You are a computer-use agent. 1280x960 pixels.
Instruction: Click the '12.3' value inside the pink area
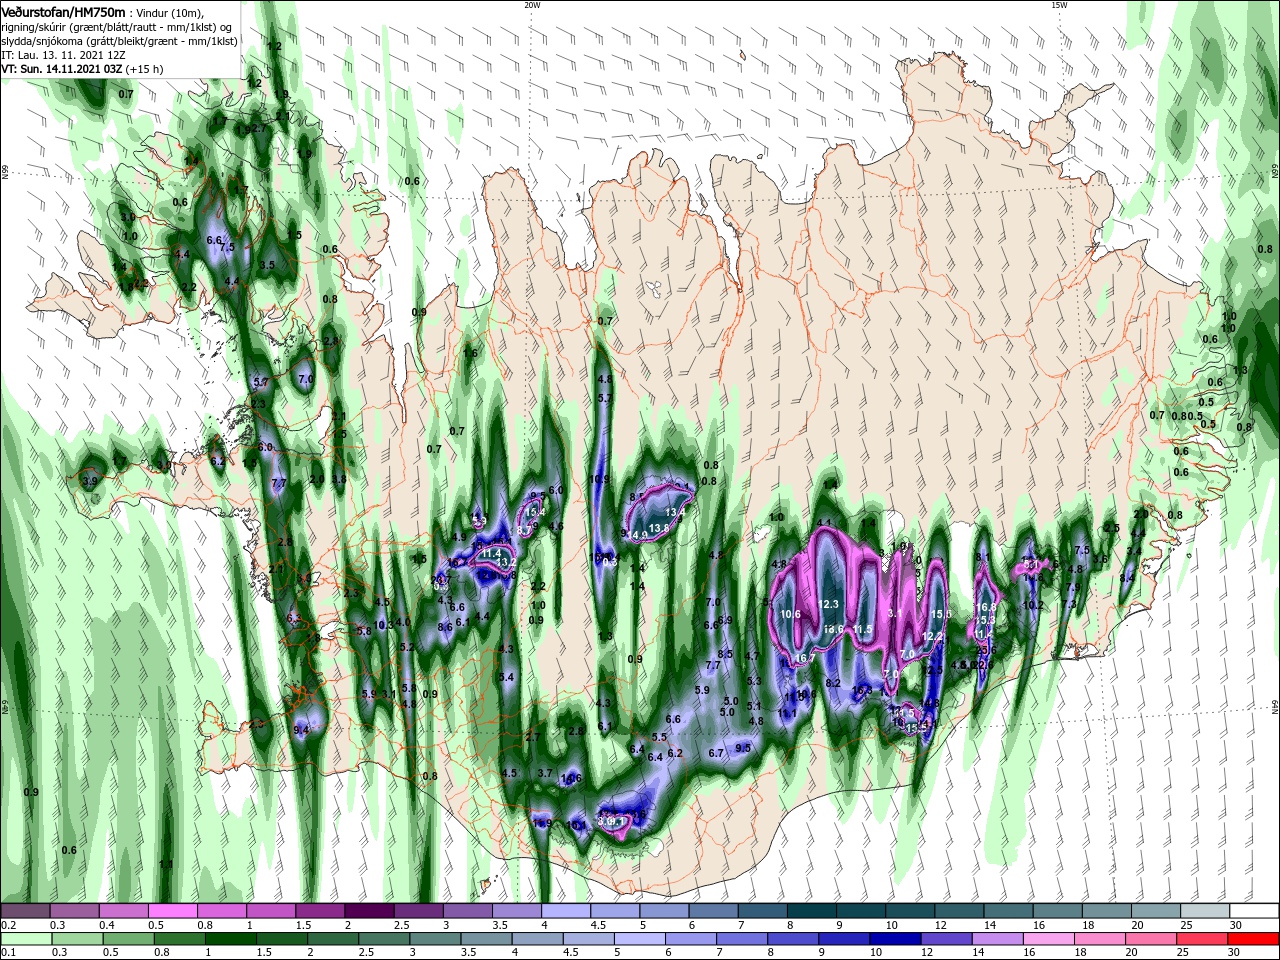click(x=829, y=604)
